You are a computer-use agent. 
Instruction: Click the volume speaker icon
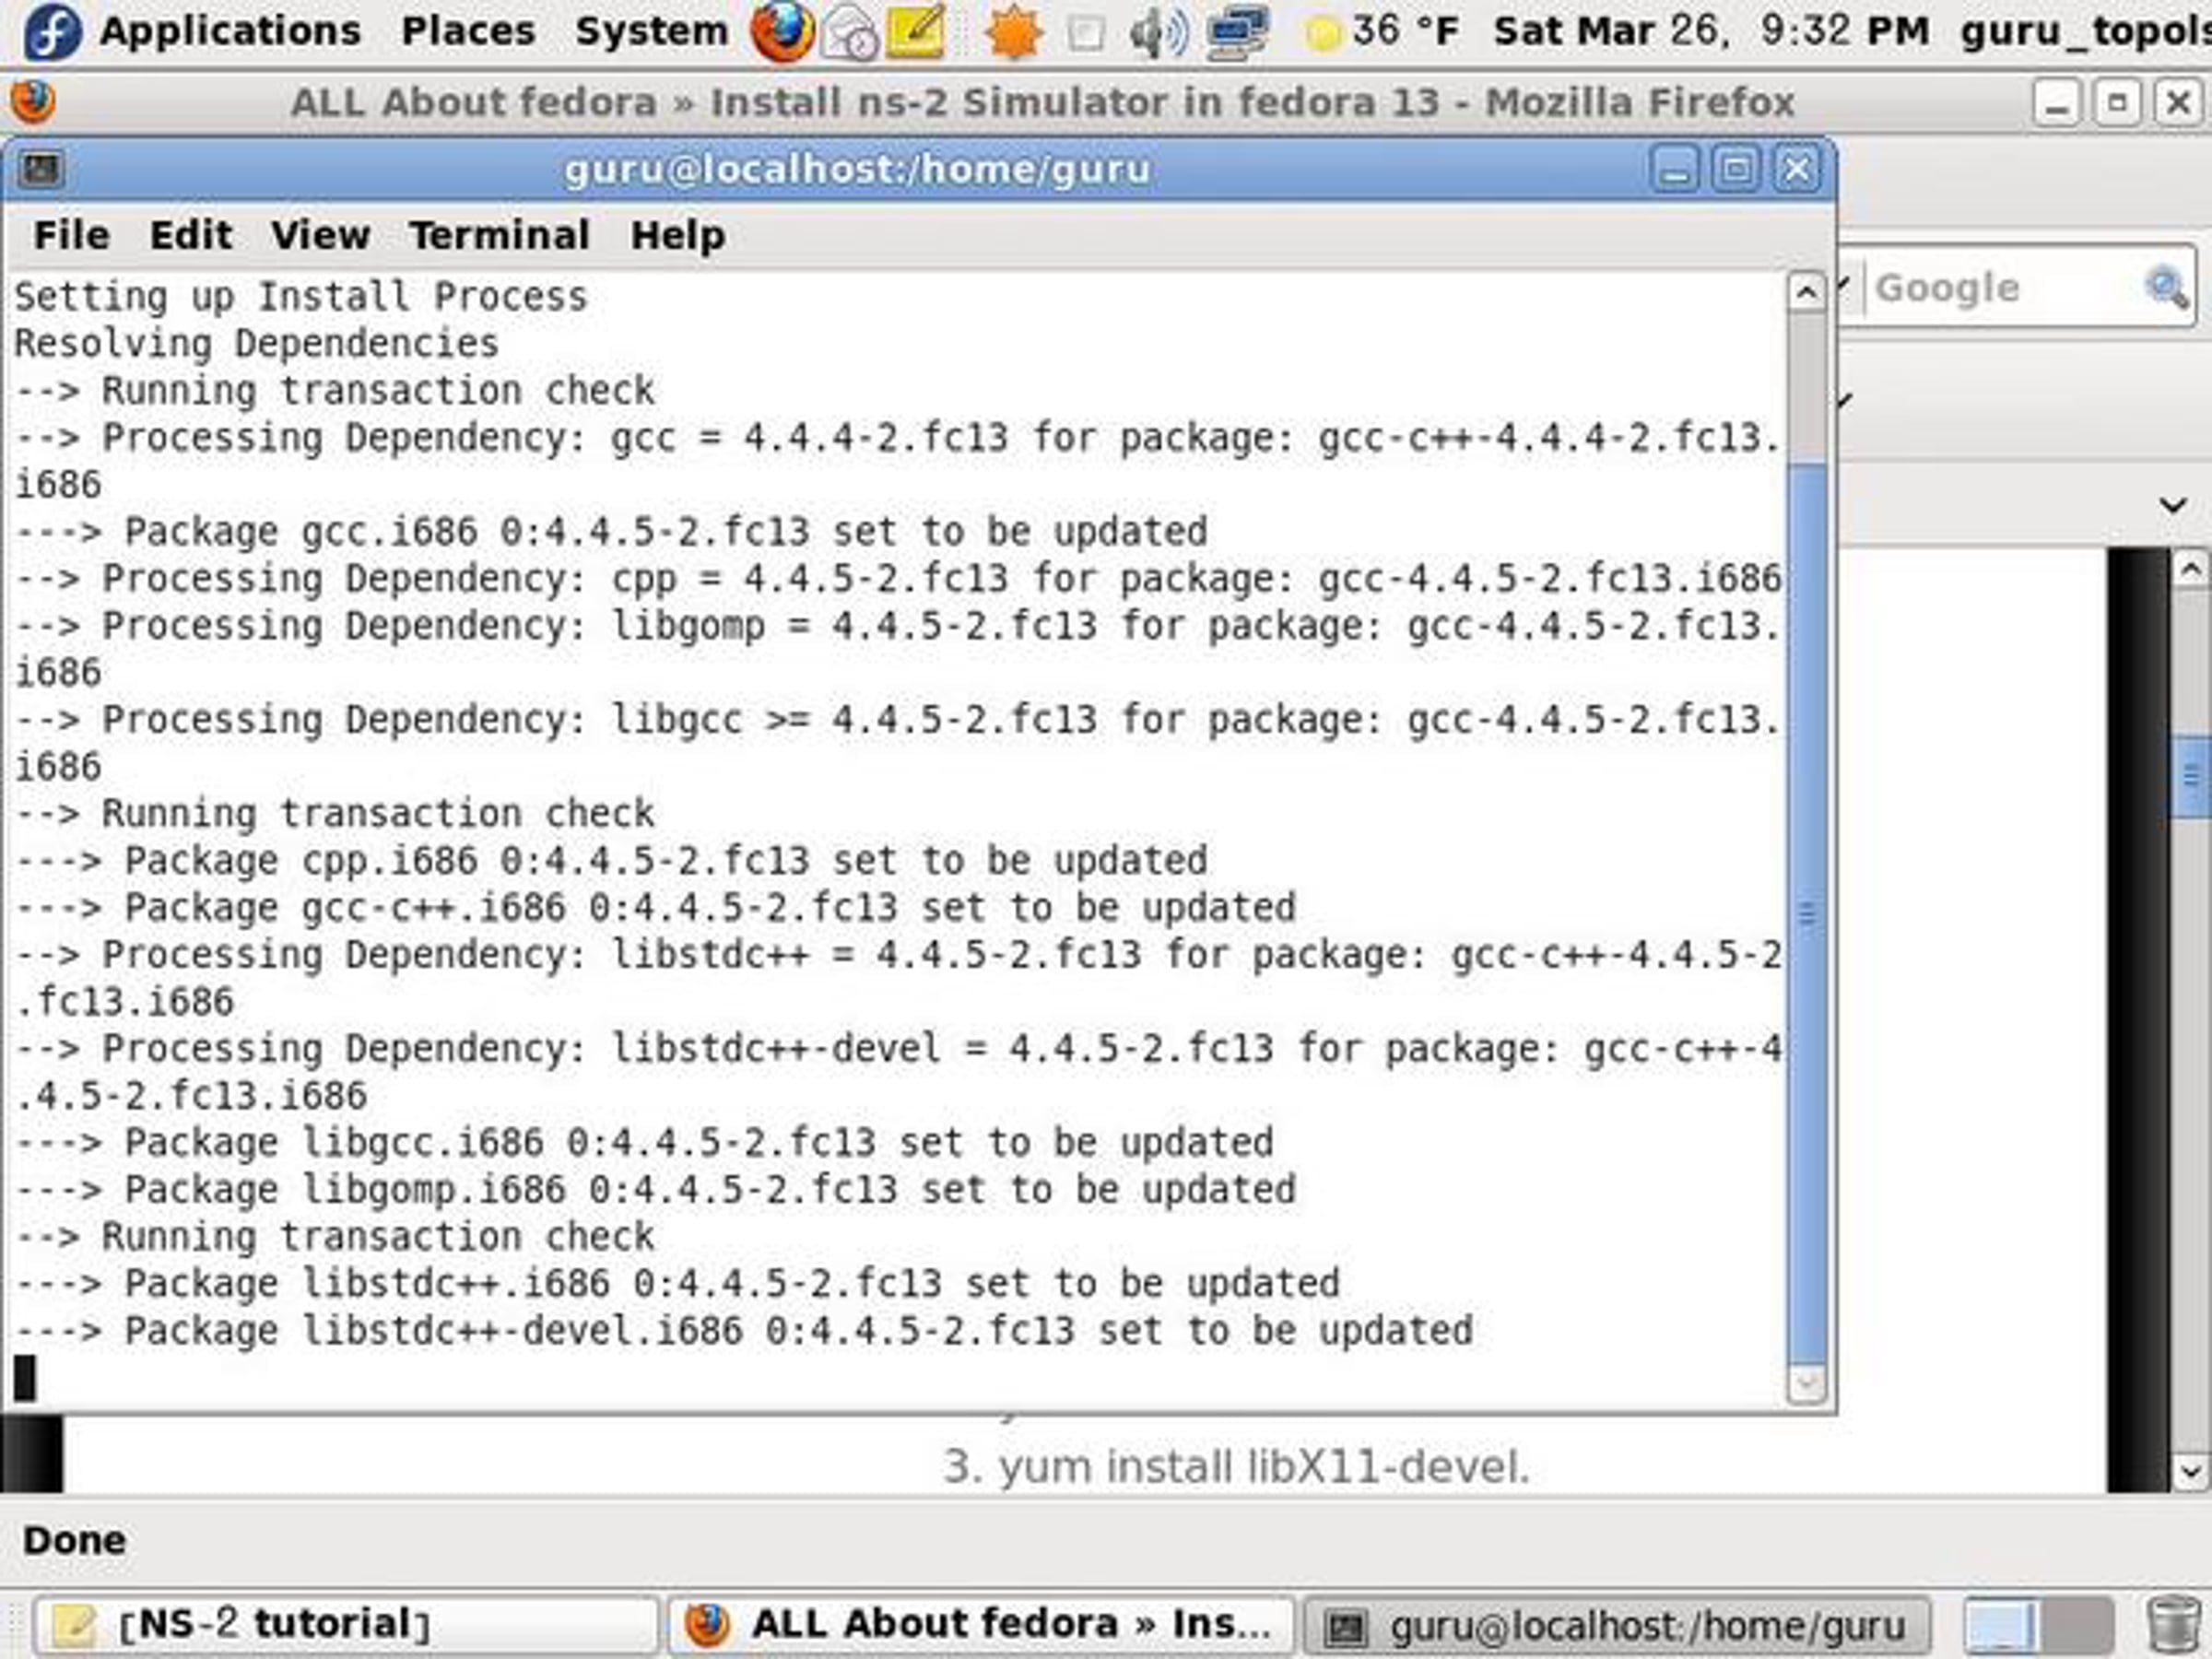[x=1157, y=32]
